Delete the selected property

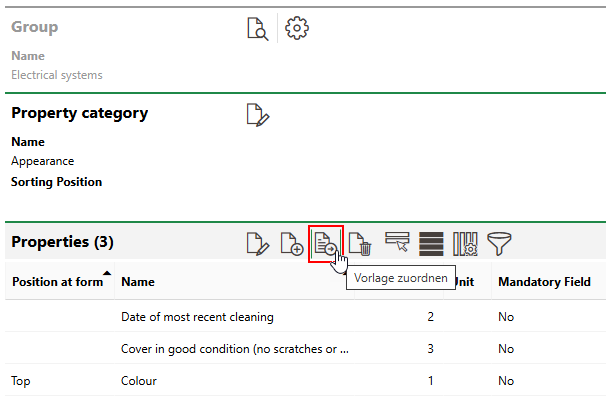point(360,243)
